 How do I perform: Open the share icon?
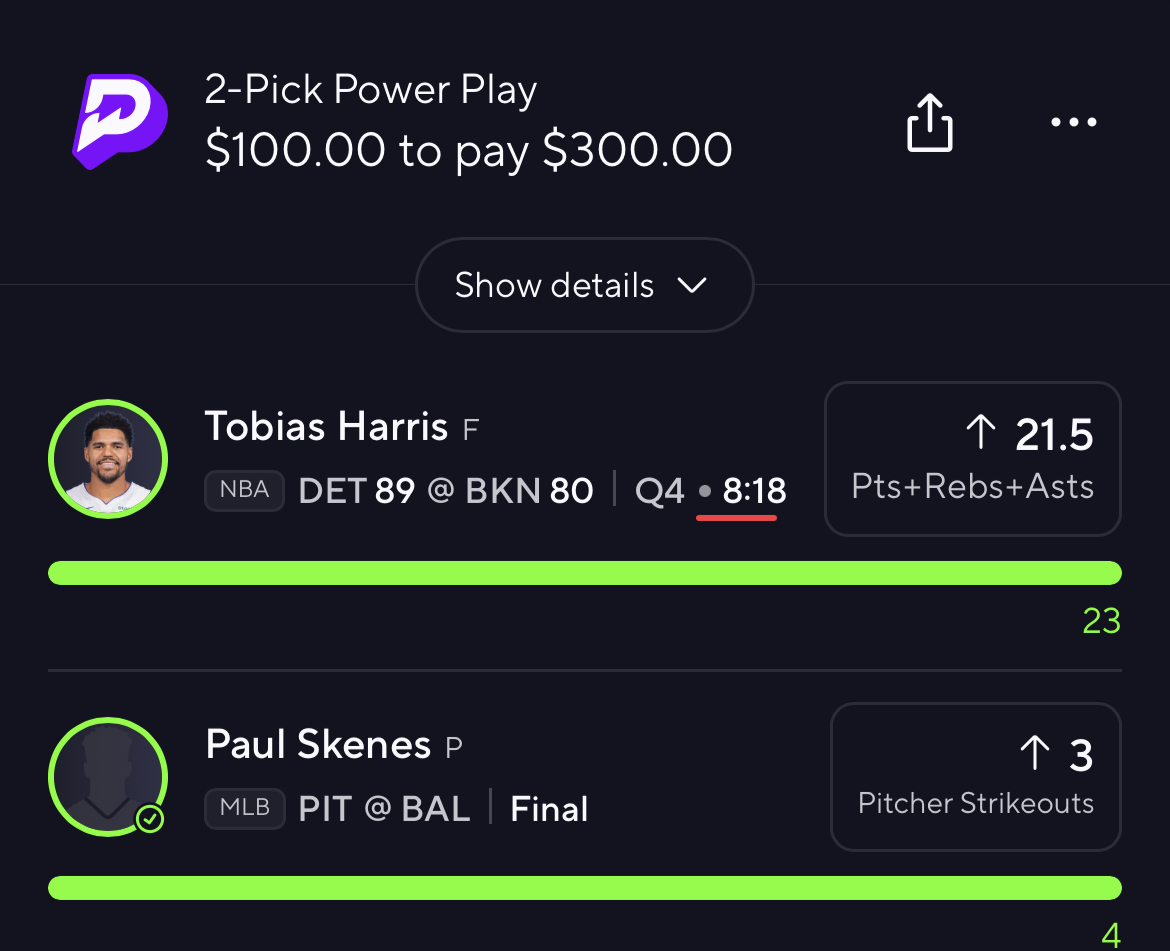(929, 123)
